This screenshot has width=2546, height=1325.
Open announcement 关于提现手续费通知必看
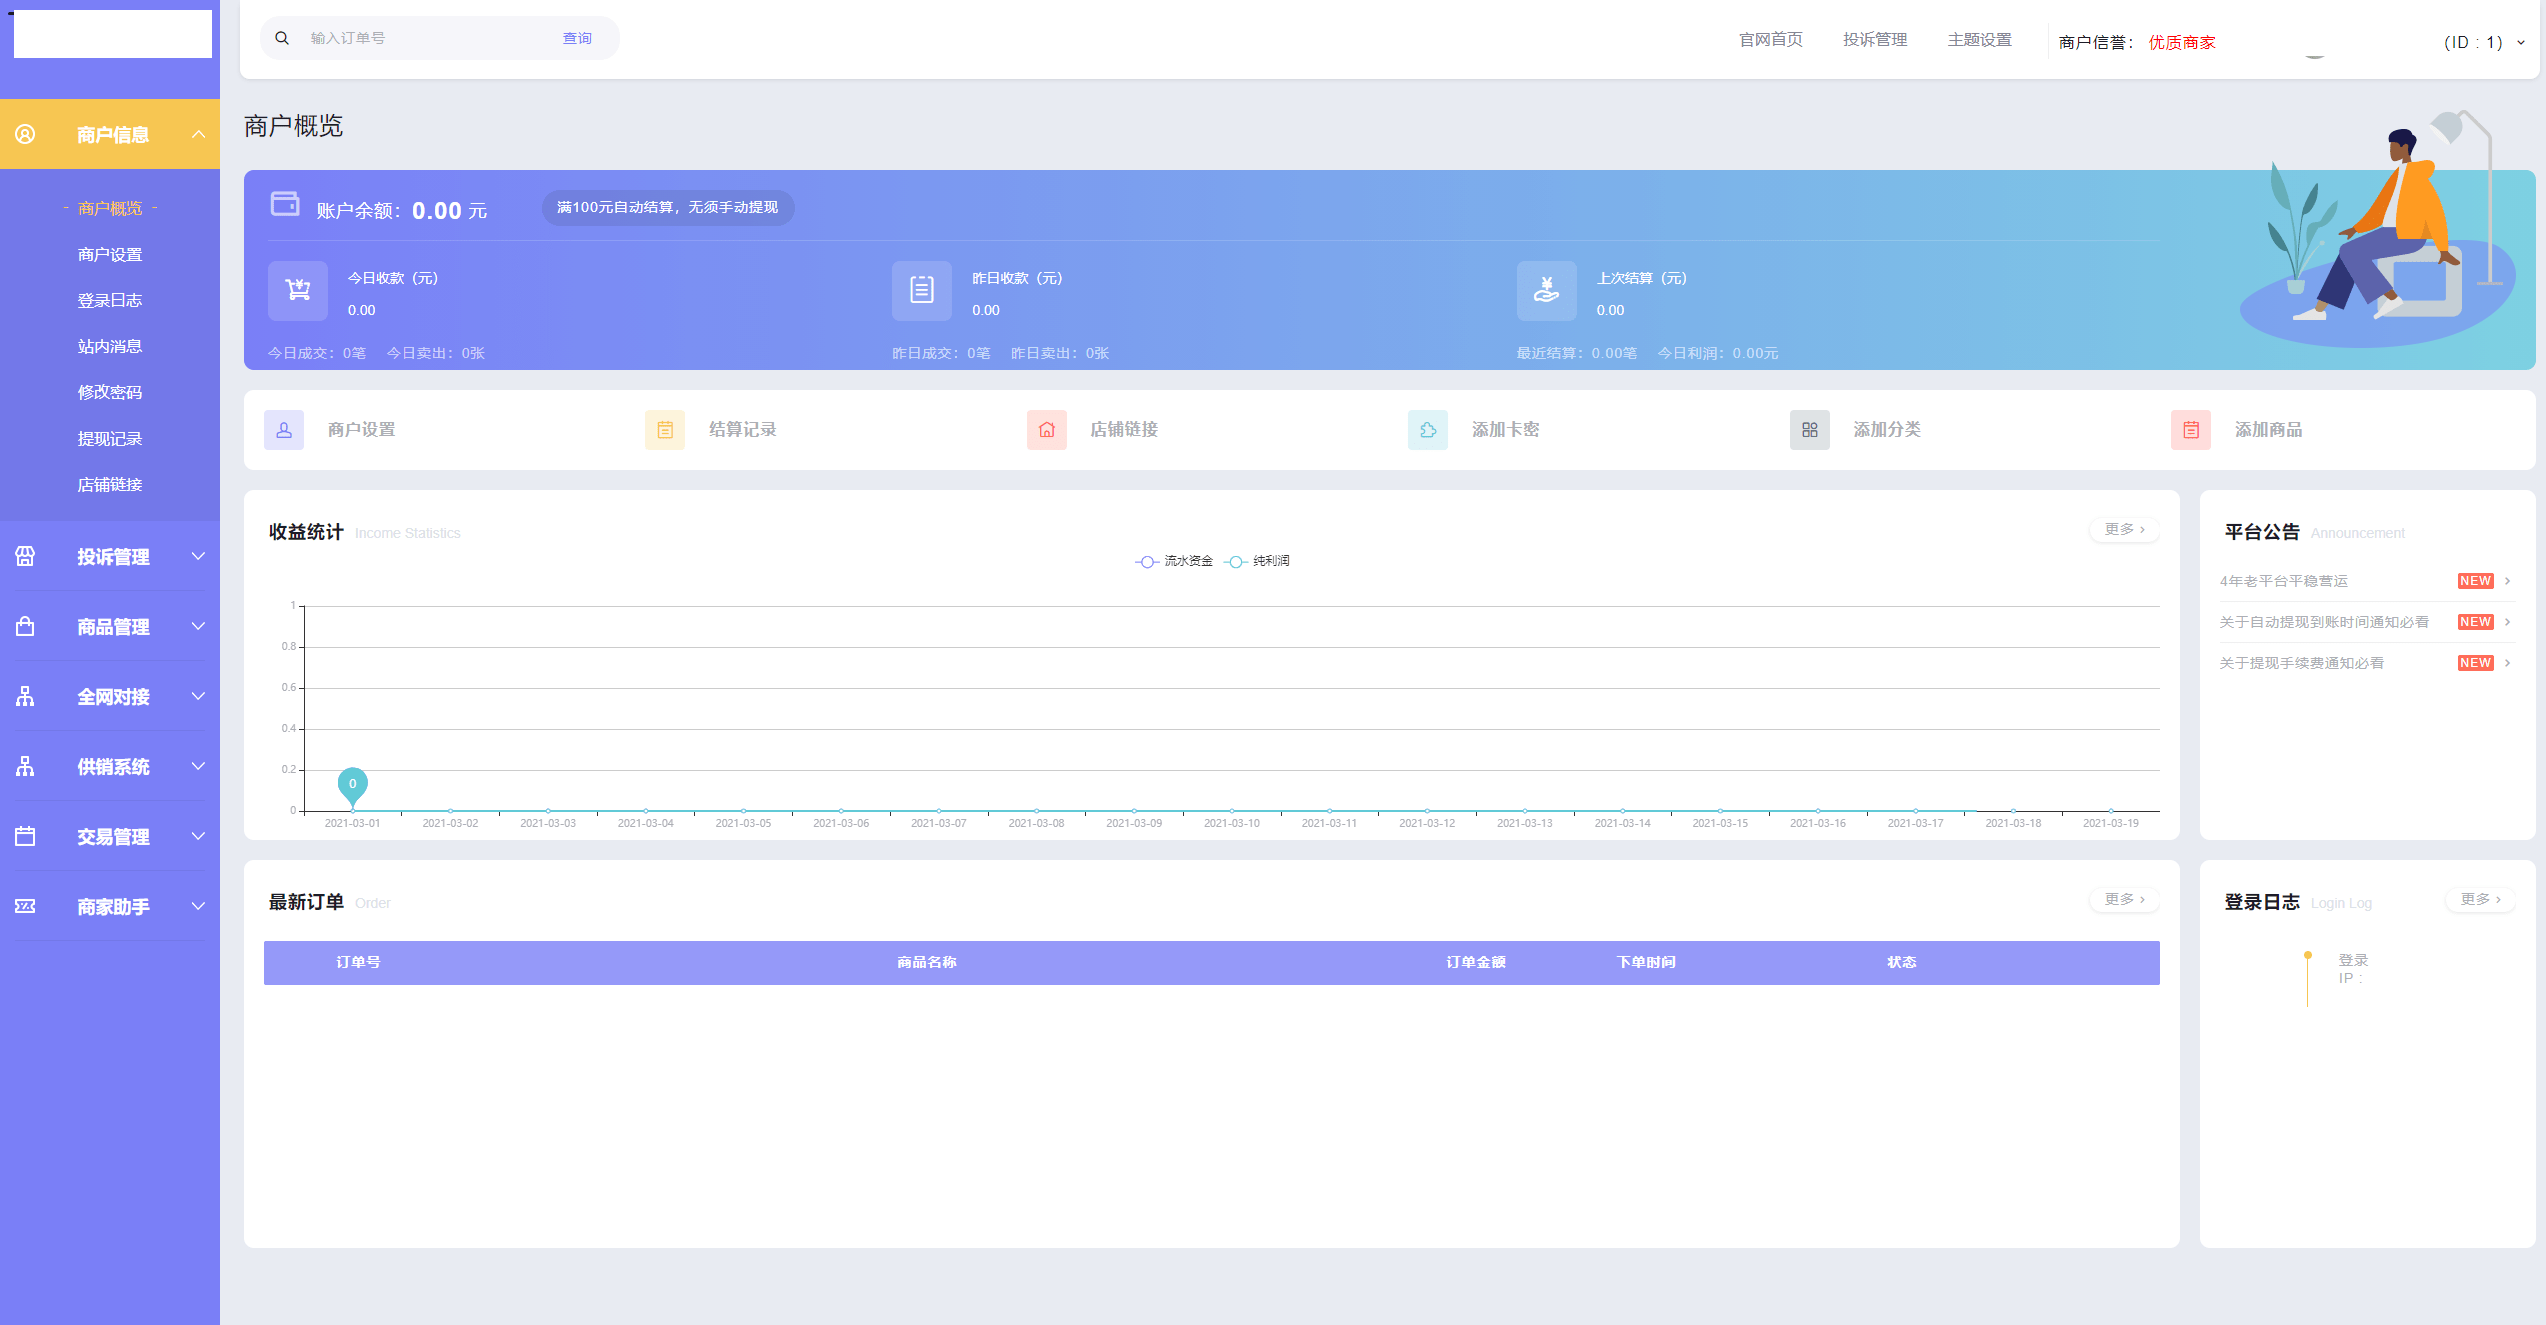click(x=2301, y=663)
